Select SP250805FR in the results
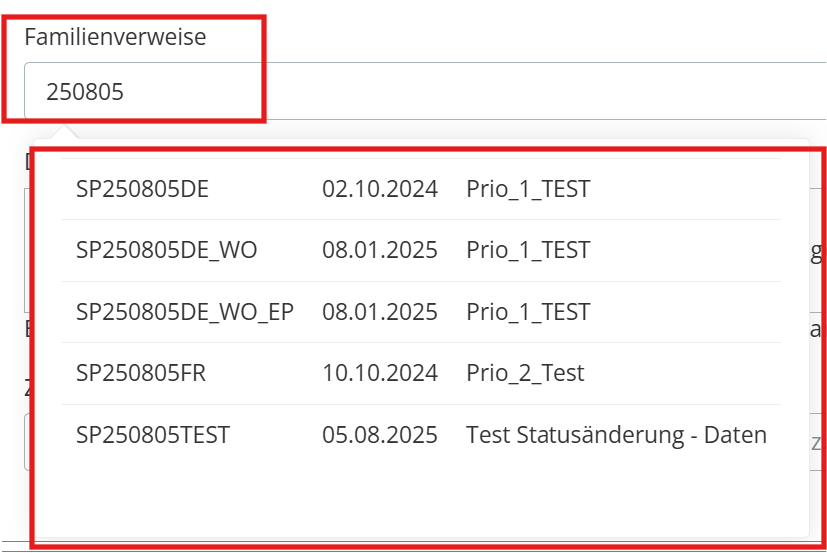The height and width of the screenshot is (553, 827). pyautogui.click(x=421, y=373)
